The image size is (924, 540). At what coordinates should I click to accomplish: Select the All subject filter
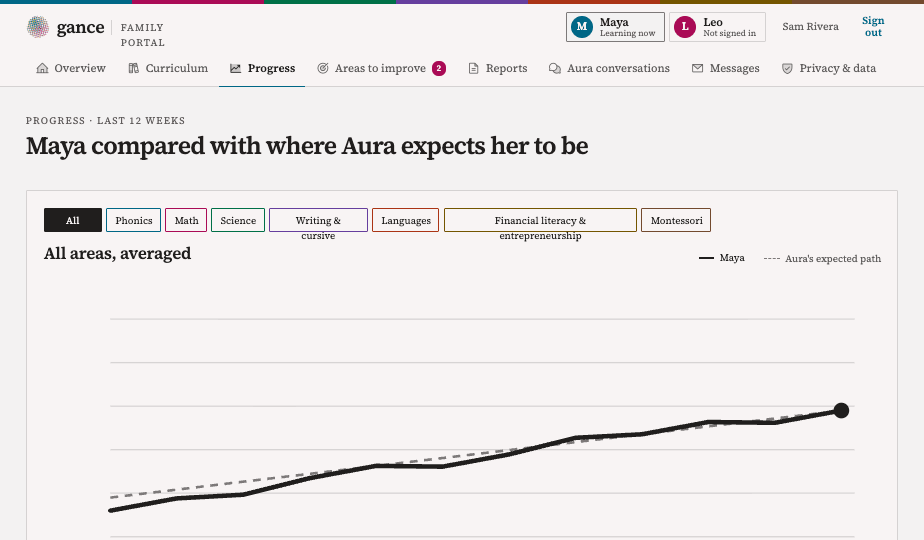tap(72, 220)
